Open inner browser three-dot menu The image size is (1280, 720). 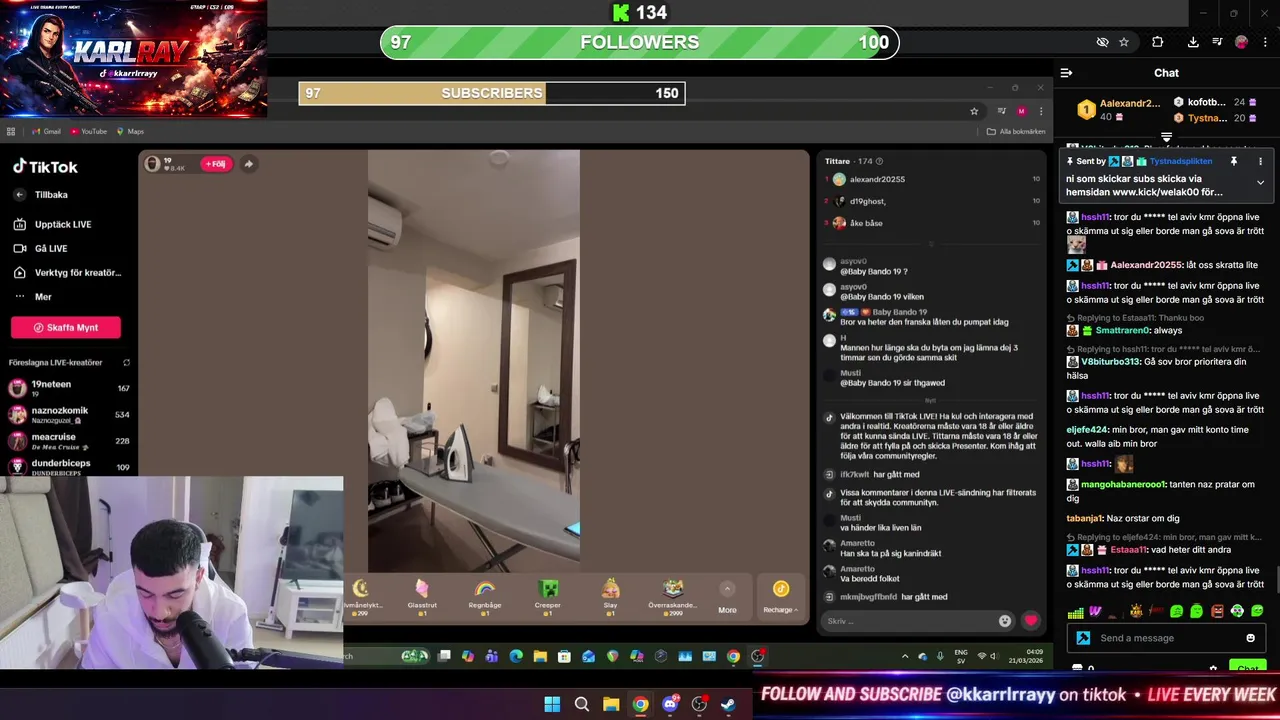pos(1041,111)
